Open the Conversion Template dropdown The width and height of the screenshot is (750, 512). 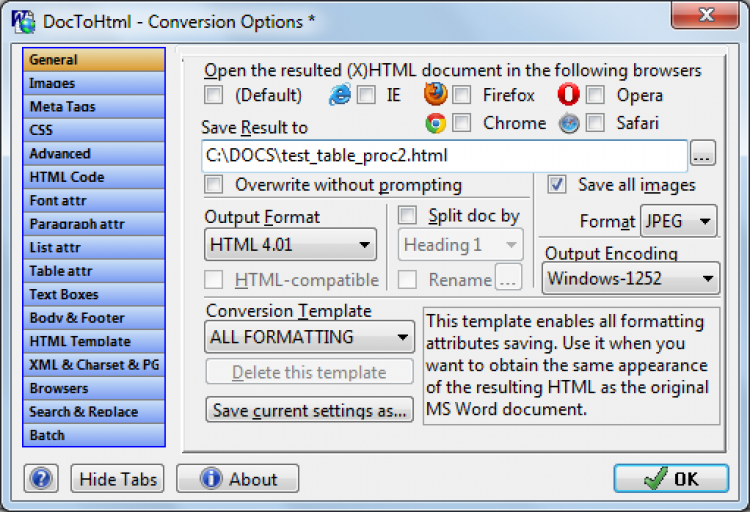tap(309, 337)
